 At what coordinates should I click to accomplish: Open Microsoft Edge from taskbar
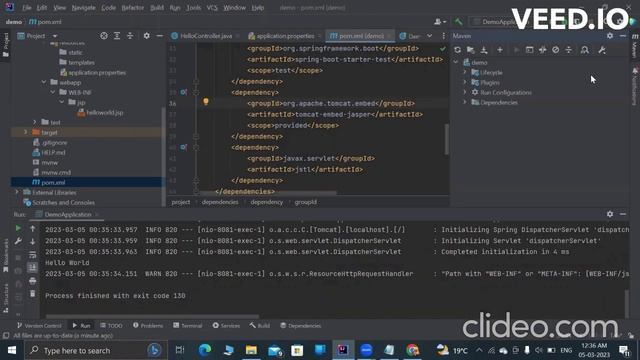pos(205,350)
